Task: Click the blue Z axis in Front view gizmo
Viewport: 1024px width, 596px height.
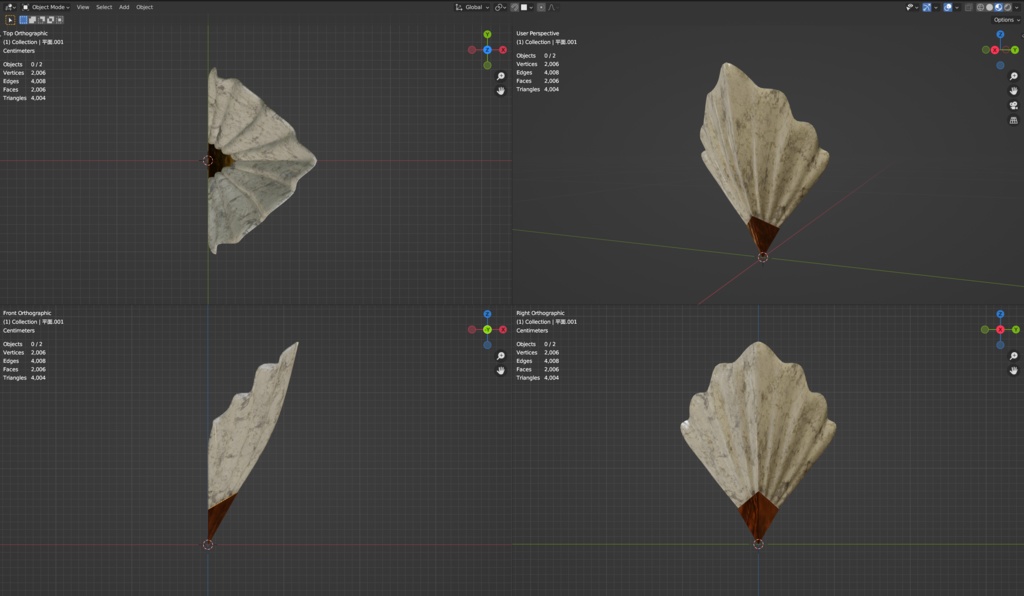Action: pyautogui.click(x=487, y=314)
